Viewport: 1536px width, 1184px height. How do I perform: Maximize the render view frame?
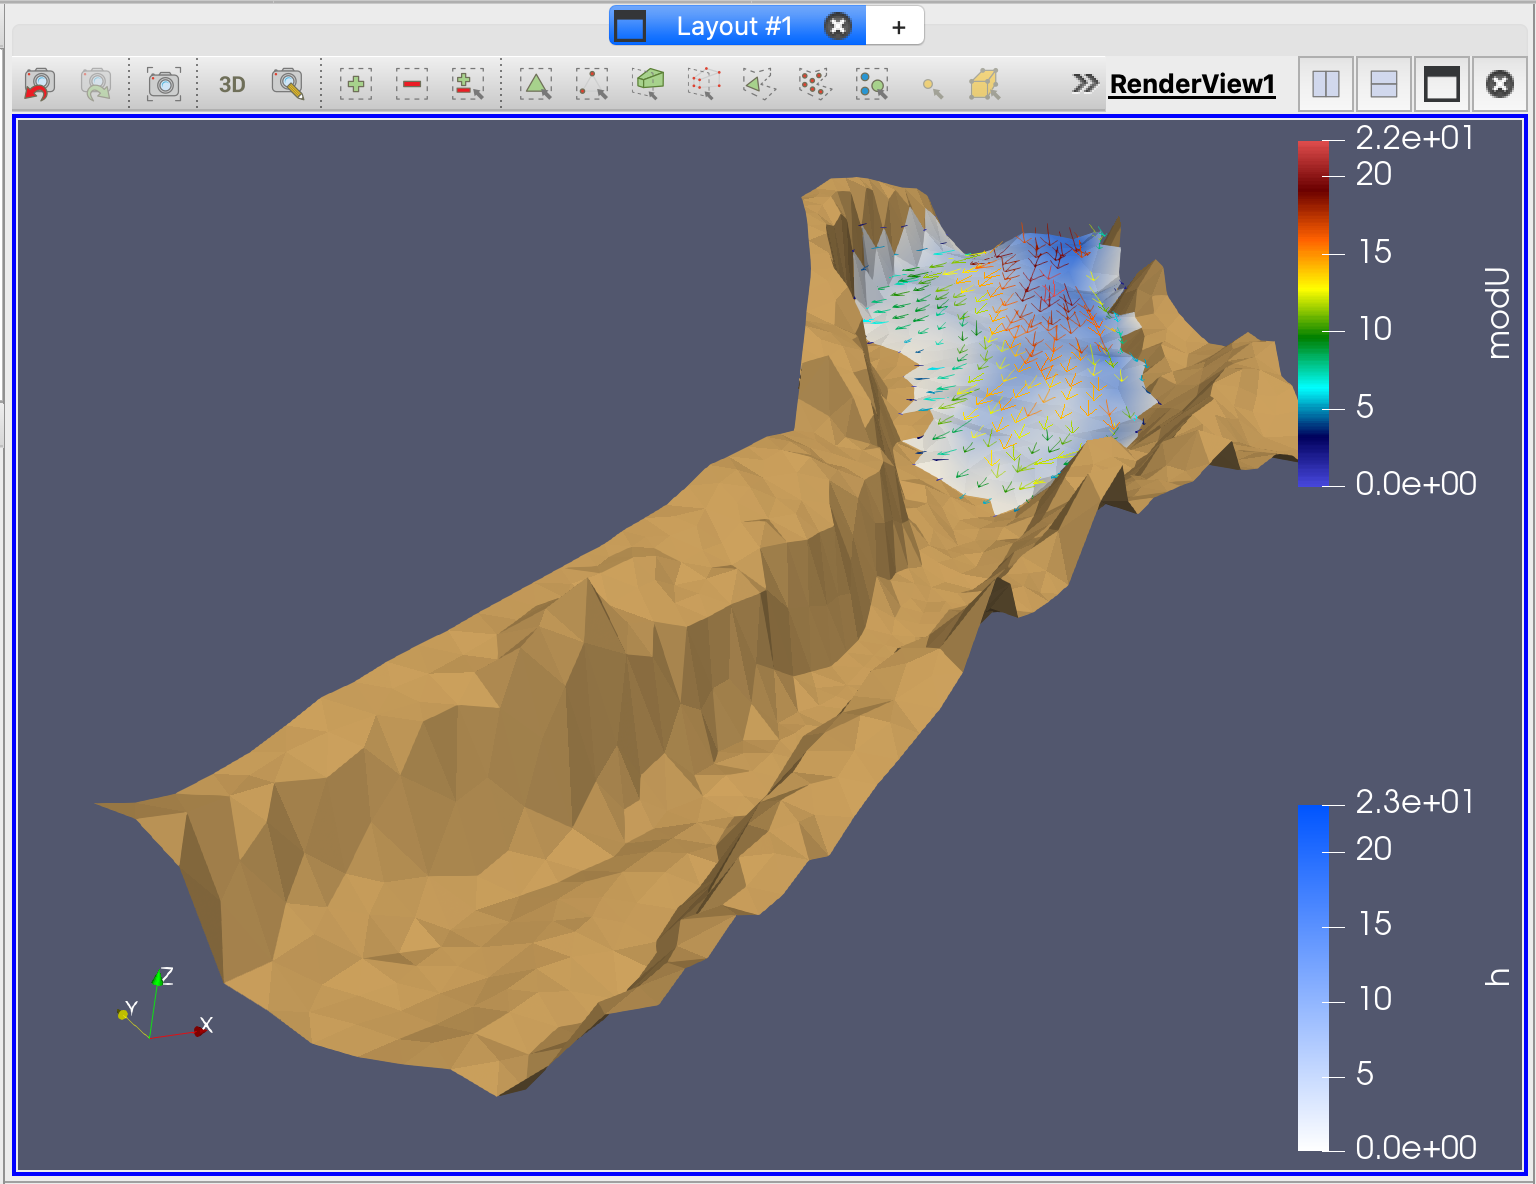click(1441, 84)
